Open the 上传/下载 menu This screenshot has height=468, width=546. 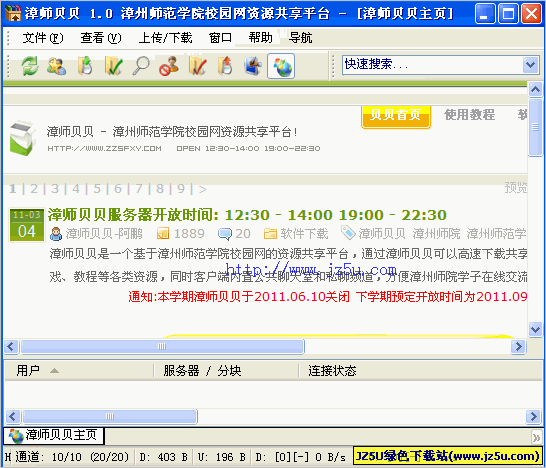[165, 38]
